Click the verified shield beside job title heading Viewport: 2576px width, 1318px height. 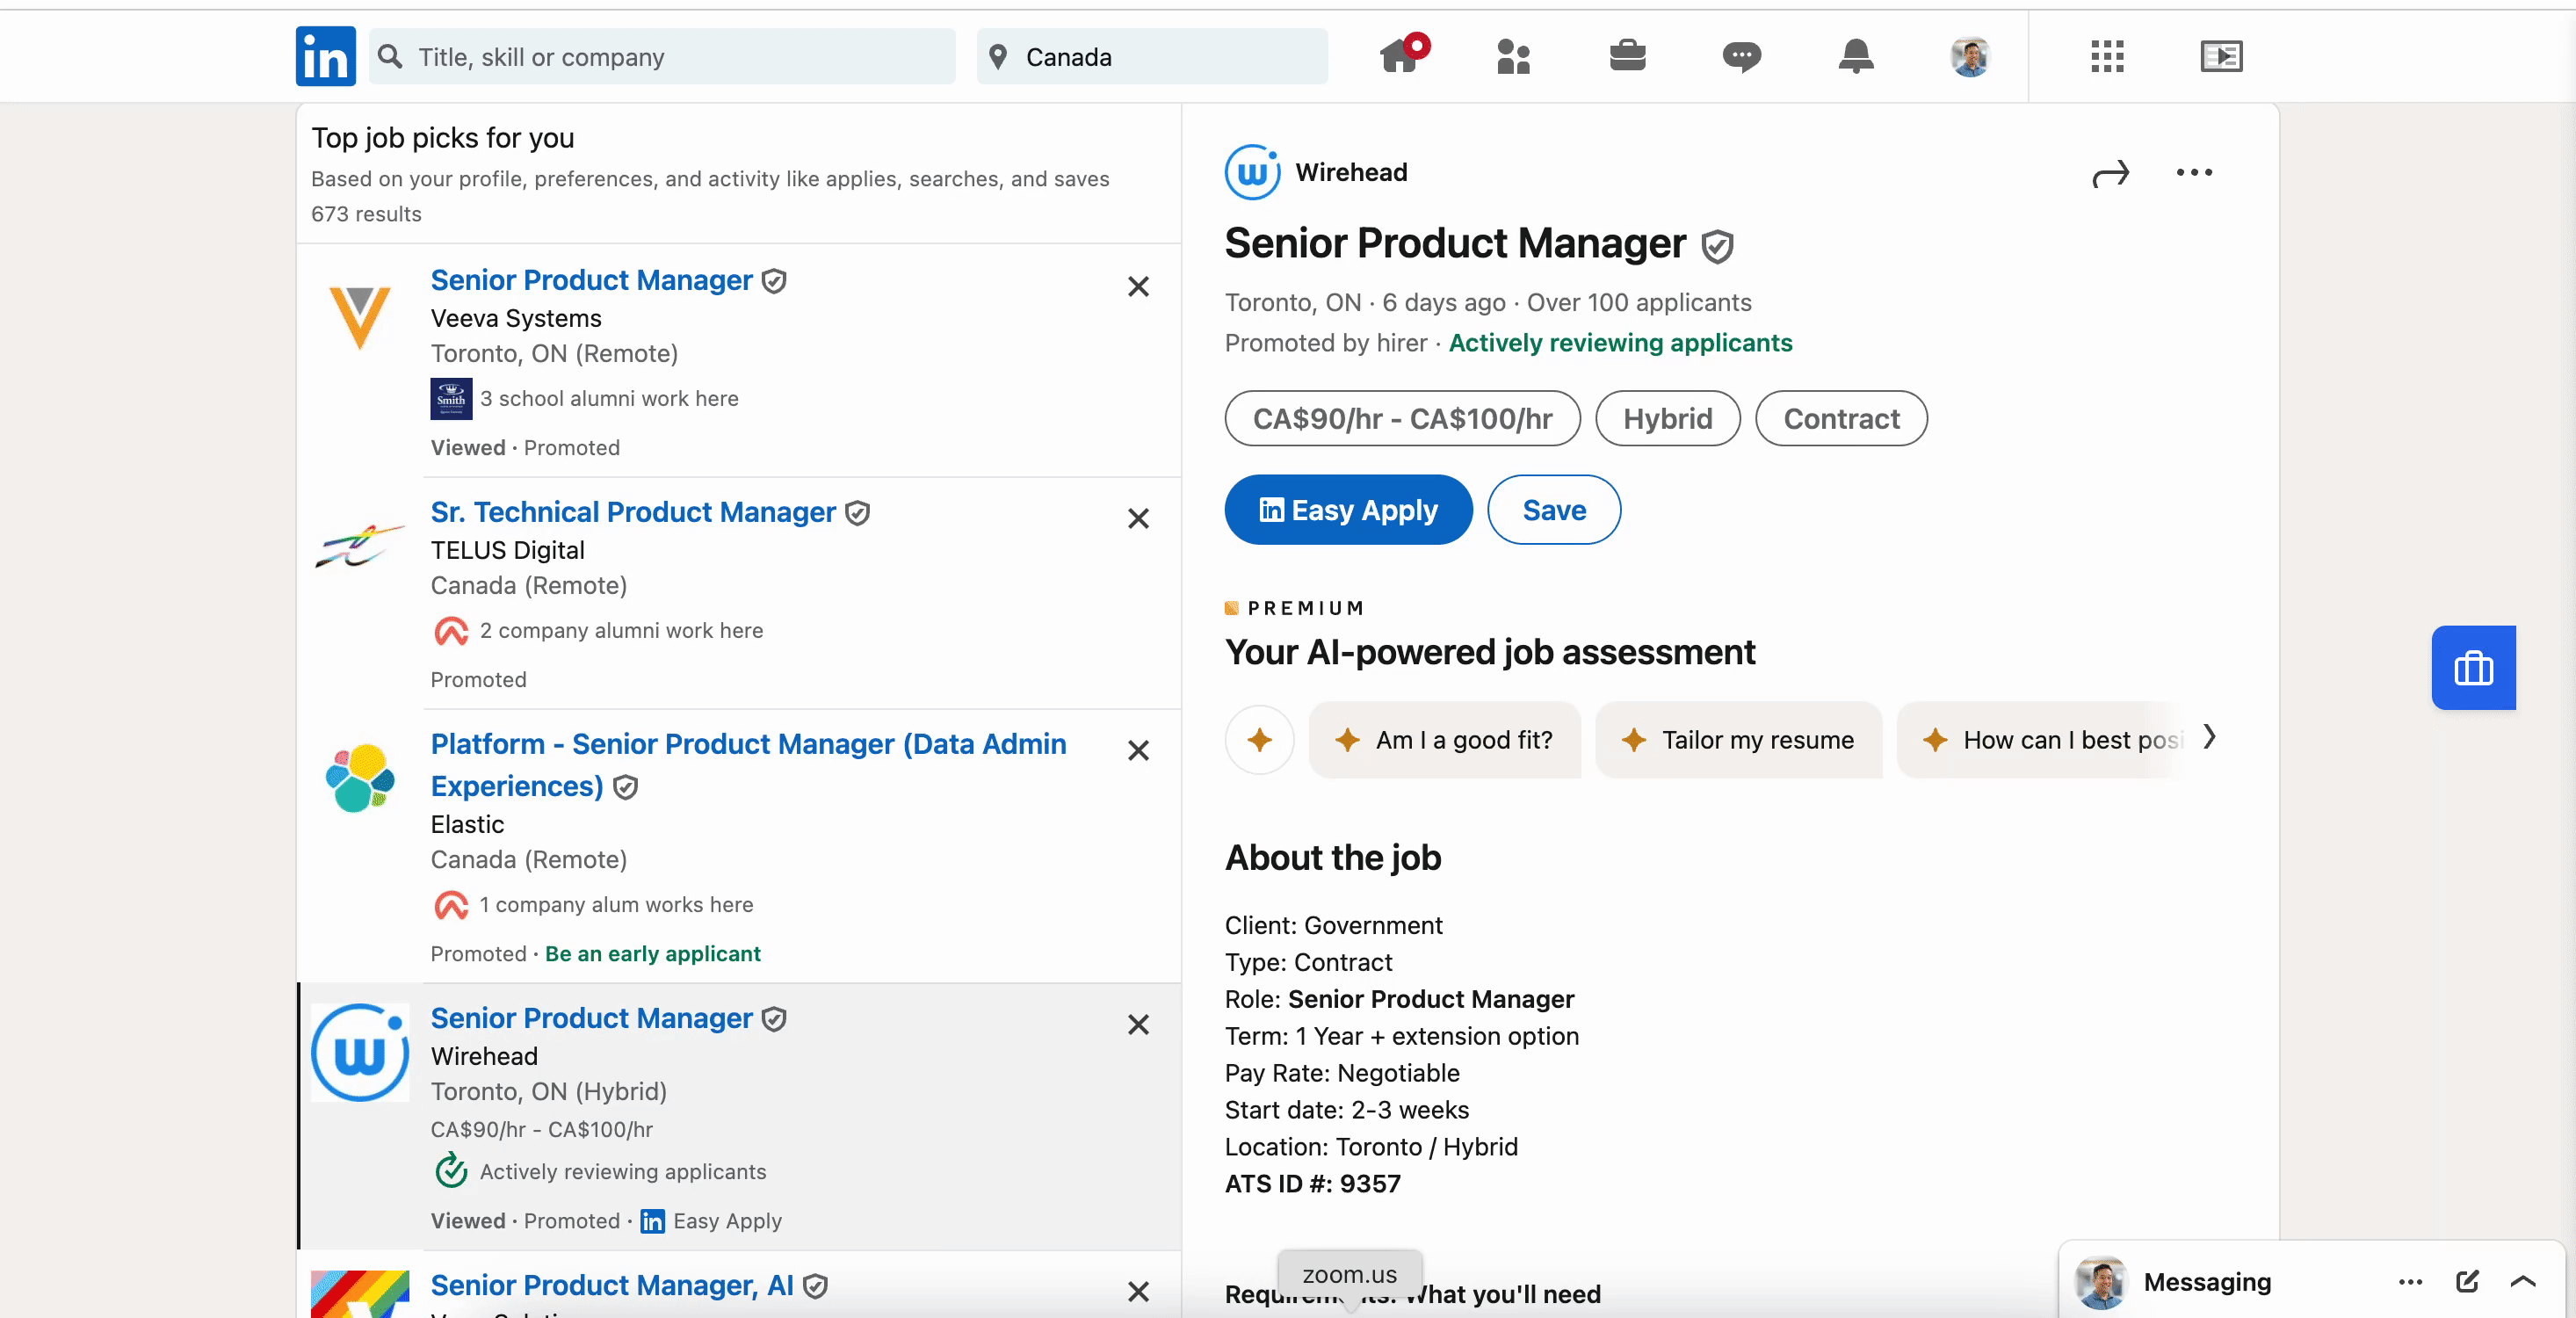pos(1717,246)
